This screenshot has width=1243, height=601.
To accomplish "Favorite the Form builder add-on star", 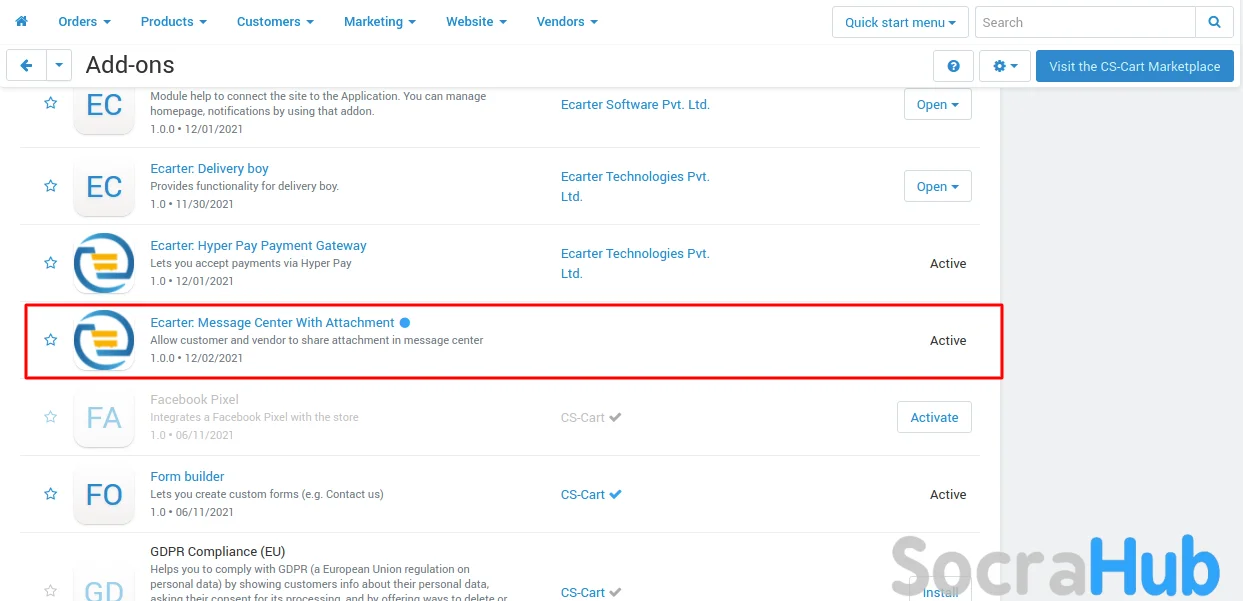I will click(50, 494).
